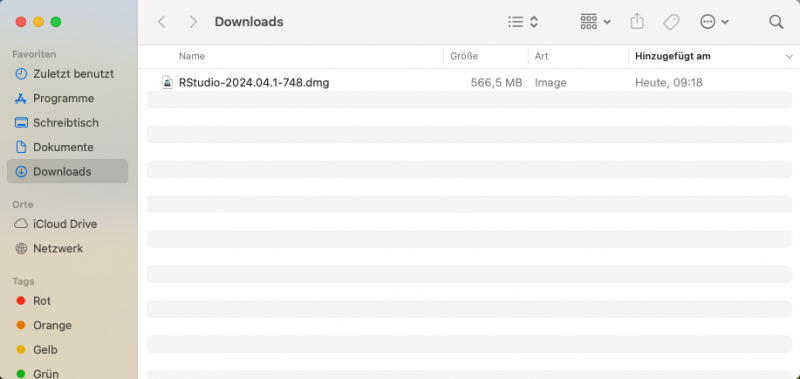Viewport: 800px width, 379px height.
Task: Click the Share icon in toolbar
Action: [x=637, y=21]
